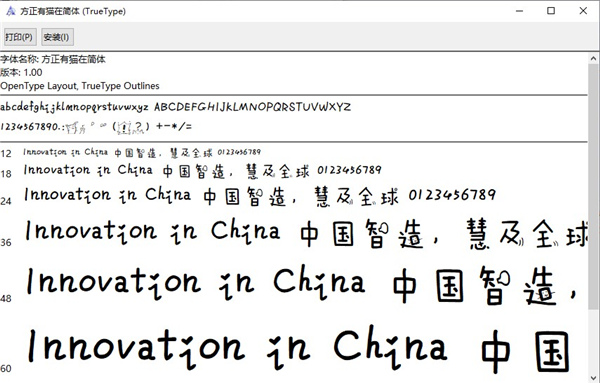
Task: Click the scrollbar up arrow
Action: 593,59
